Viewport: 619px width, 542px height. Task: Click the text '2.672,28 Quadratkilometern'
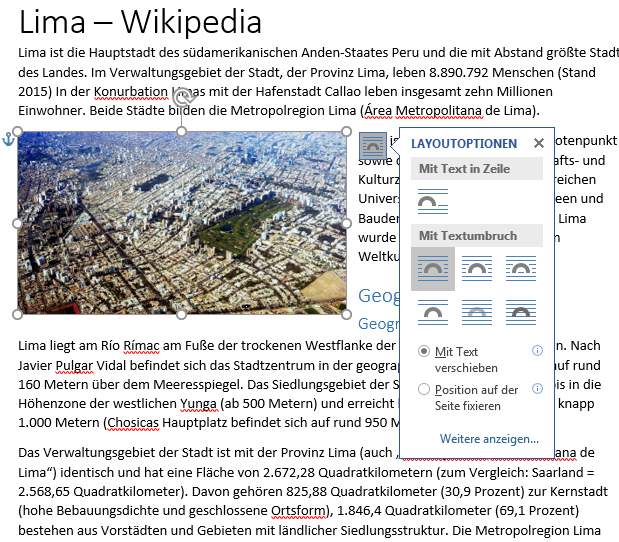pyautogui.click(x=348, y=473)
